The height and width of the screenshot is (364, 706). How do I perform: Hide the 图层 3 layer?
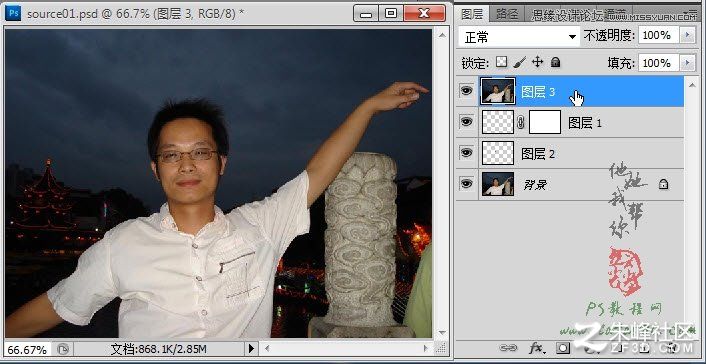[466, 91]
